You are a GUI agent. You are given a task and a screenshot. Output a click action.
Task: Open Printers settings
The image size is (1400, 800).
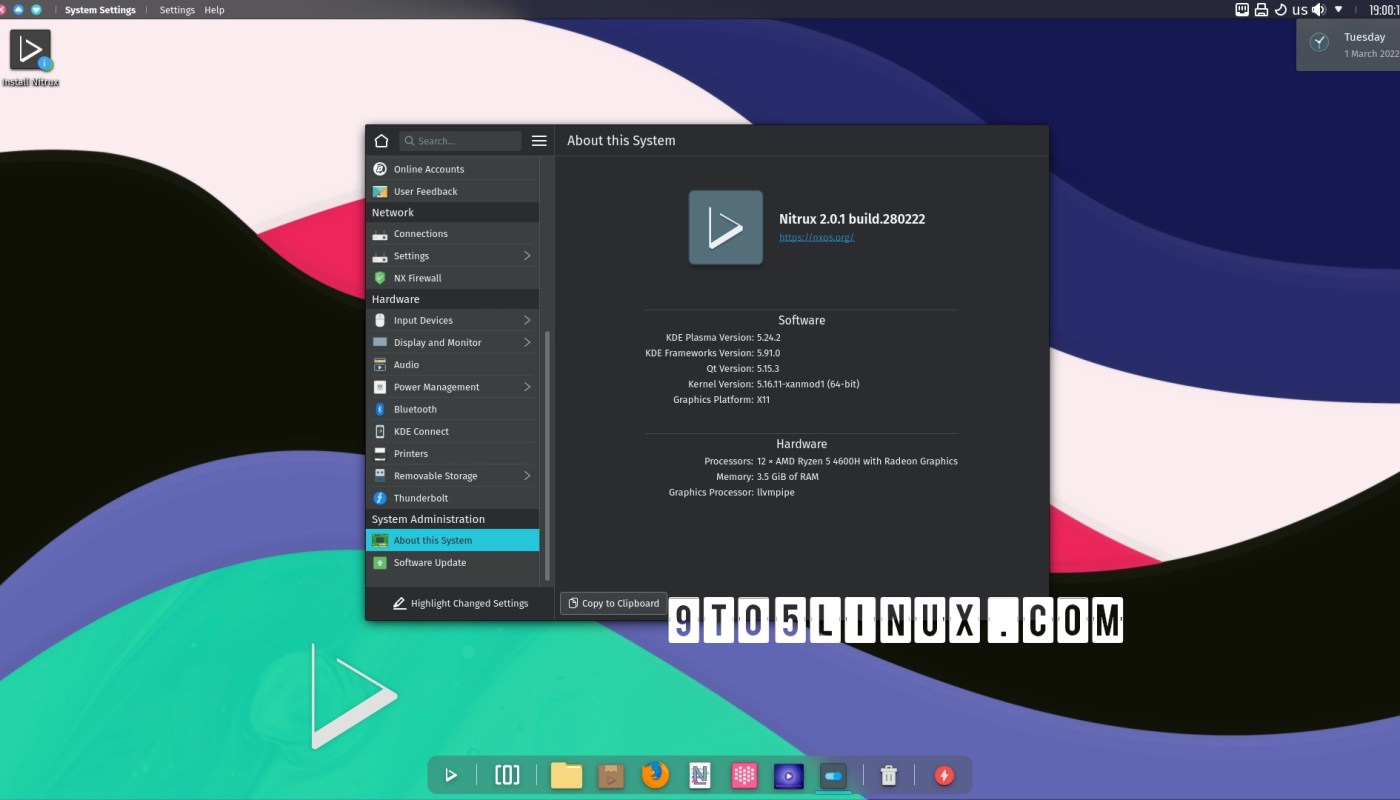(453, 453)
